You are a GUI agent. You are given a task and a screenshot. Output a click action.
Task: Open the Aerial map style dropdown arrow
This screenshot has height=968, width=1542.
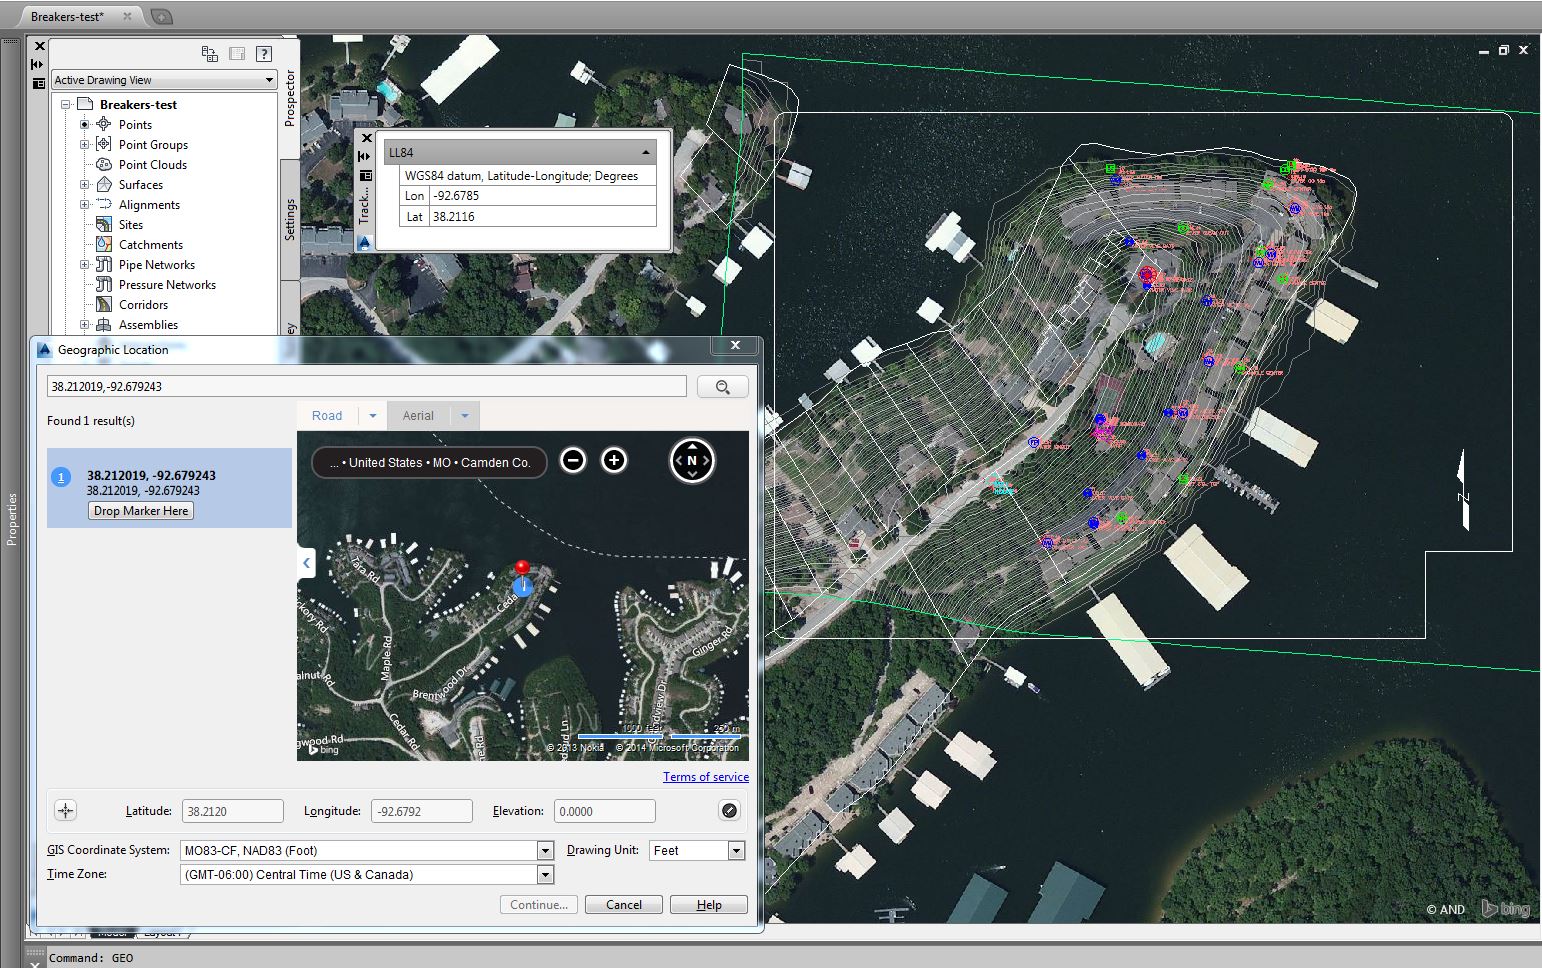tap(465, 416)
